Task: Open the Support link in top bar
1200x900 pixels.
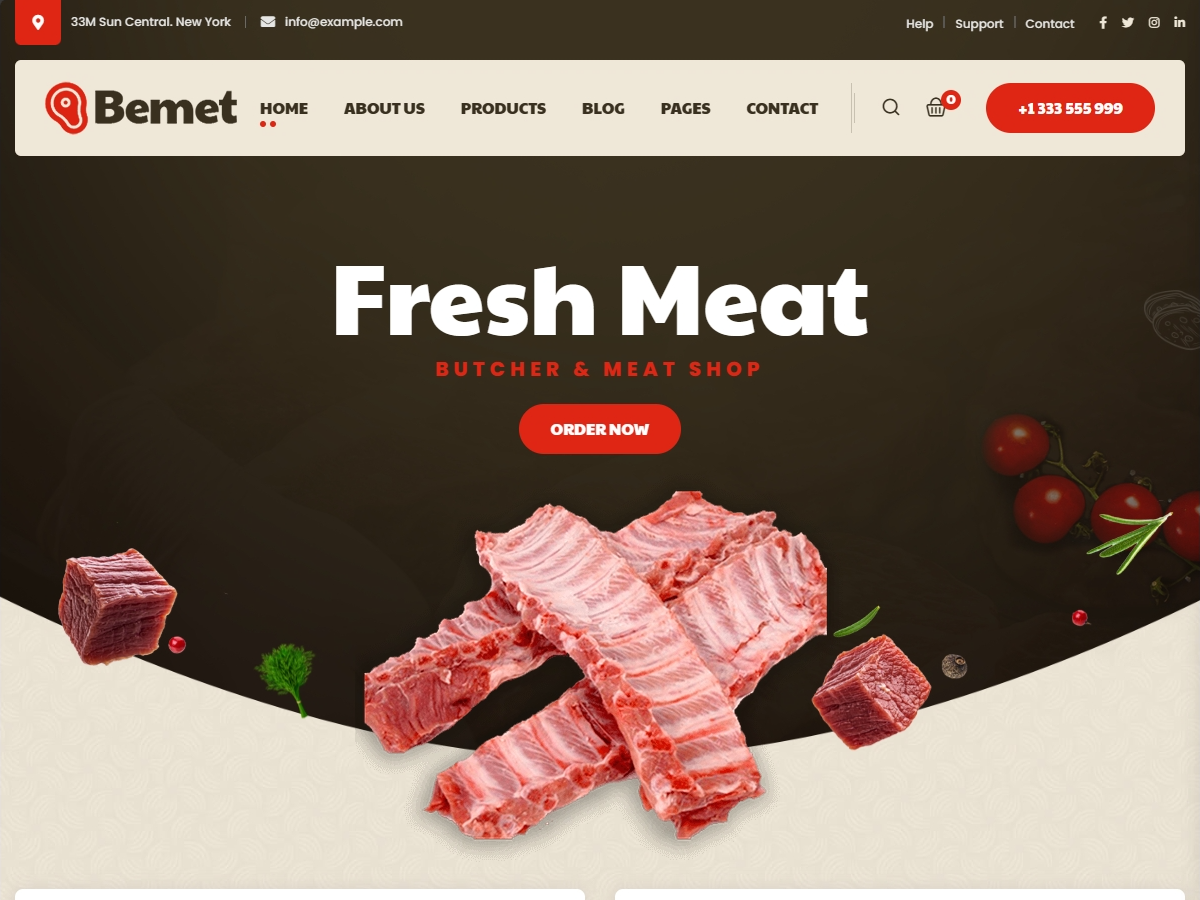Action: 979,23
